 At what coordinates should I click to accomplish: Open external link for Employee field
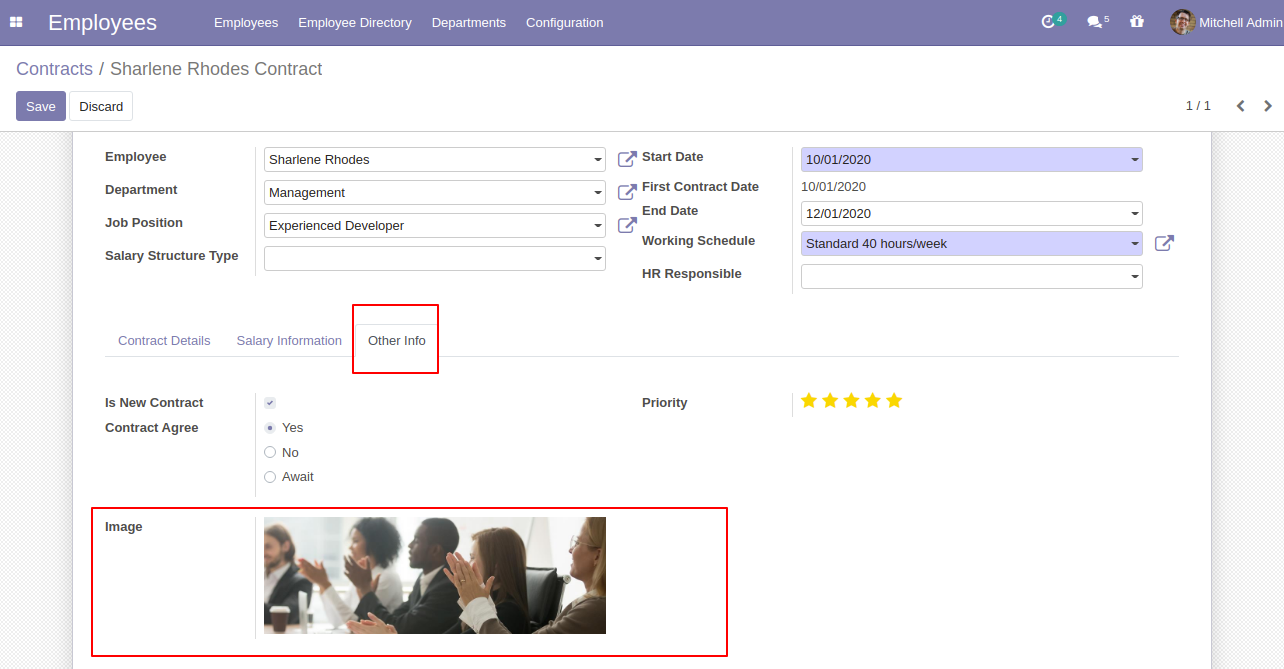pyautogui.click(x=627, y=159)
